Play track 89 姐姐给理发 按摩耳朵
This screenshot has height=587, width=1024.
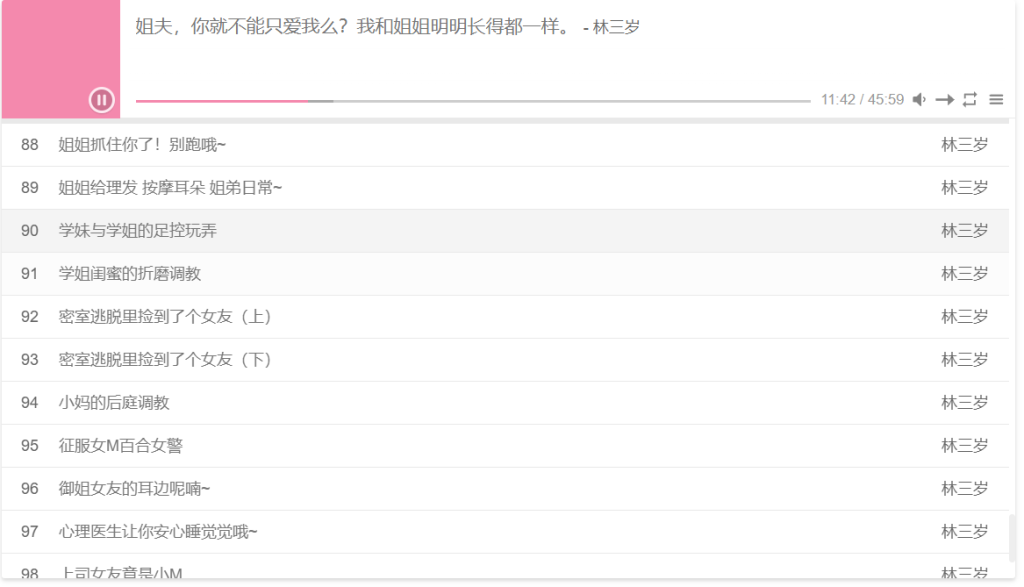(x=505, y=188)
